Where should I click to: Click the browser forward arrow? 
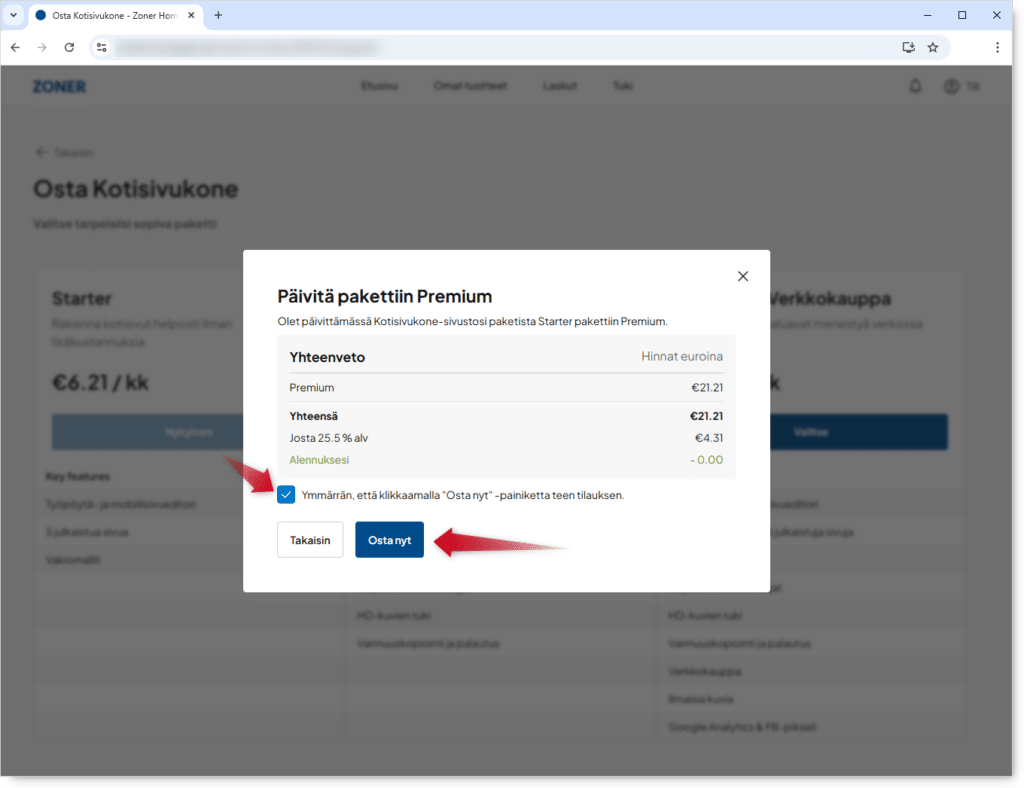(x=42, y=47)
